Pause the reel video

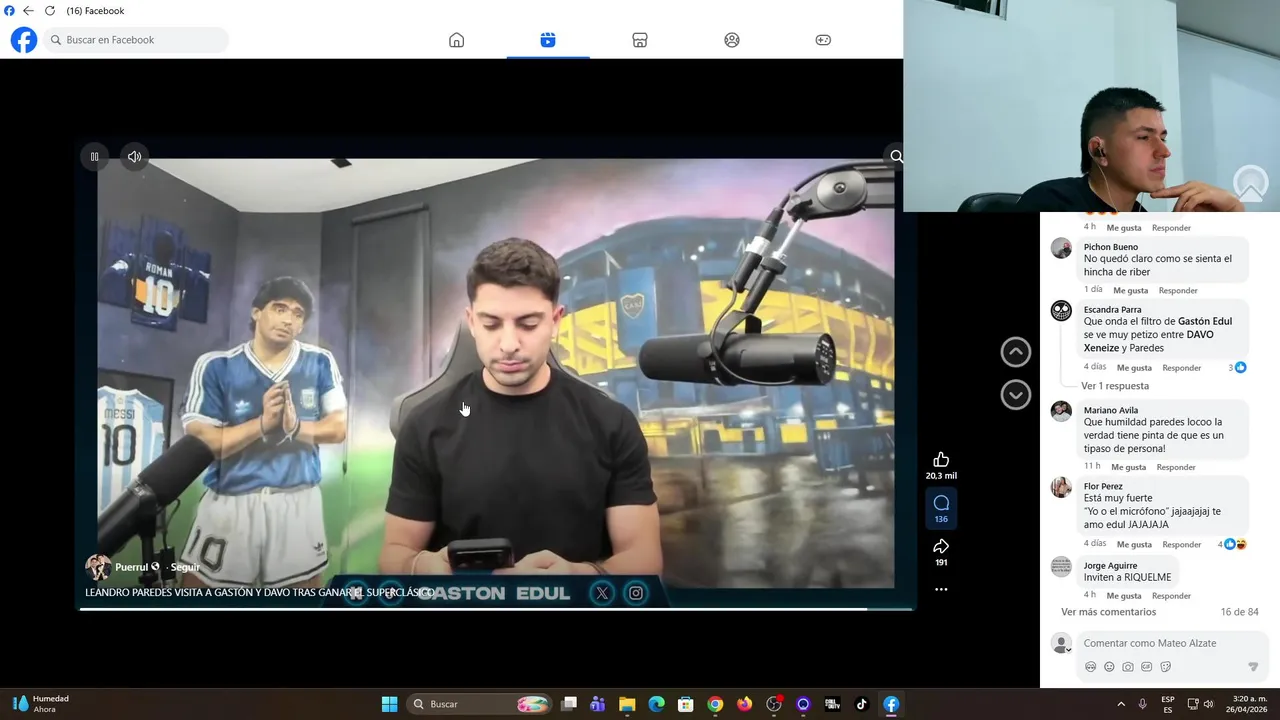coord(94,156)
